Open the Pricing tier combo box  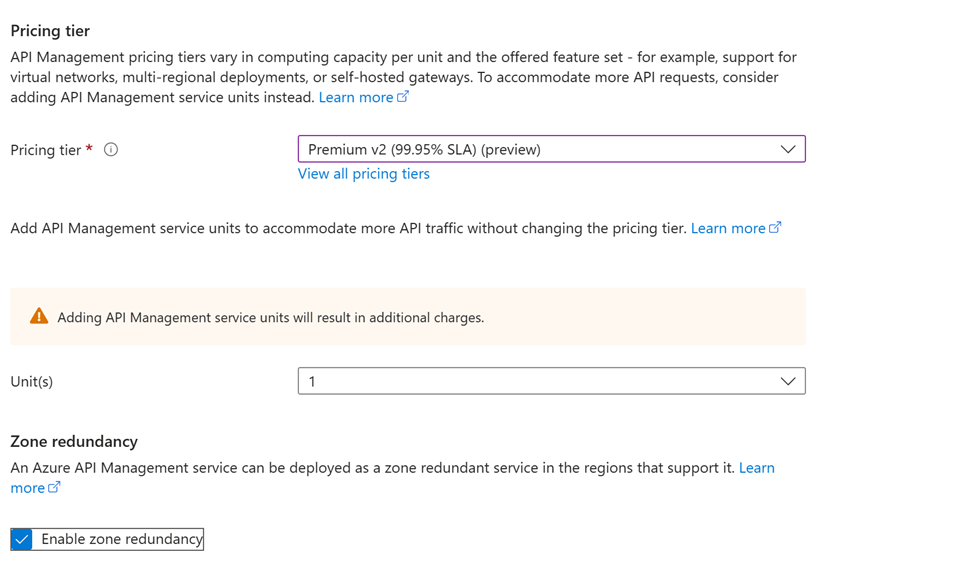point(540,149)
